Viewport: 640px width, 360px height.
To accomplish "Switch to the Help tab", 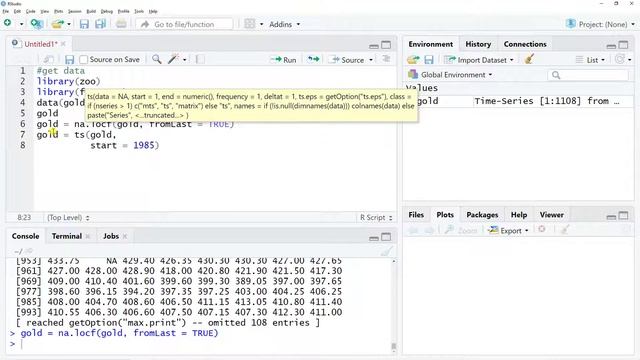I will click(x=519, y=215).
